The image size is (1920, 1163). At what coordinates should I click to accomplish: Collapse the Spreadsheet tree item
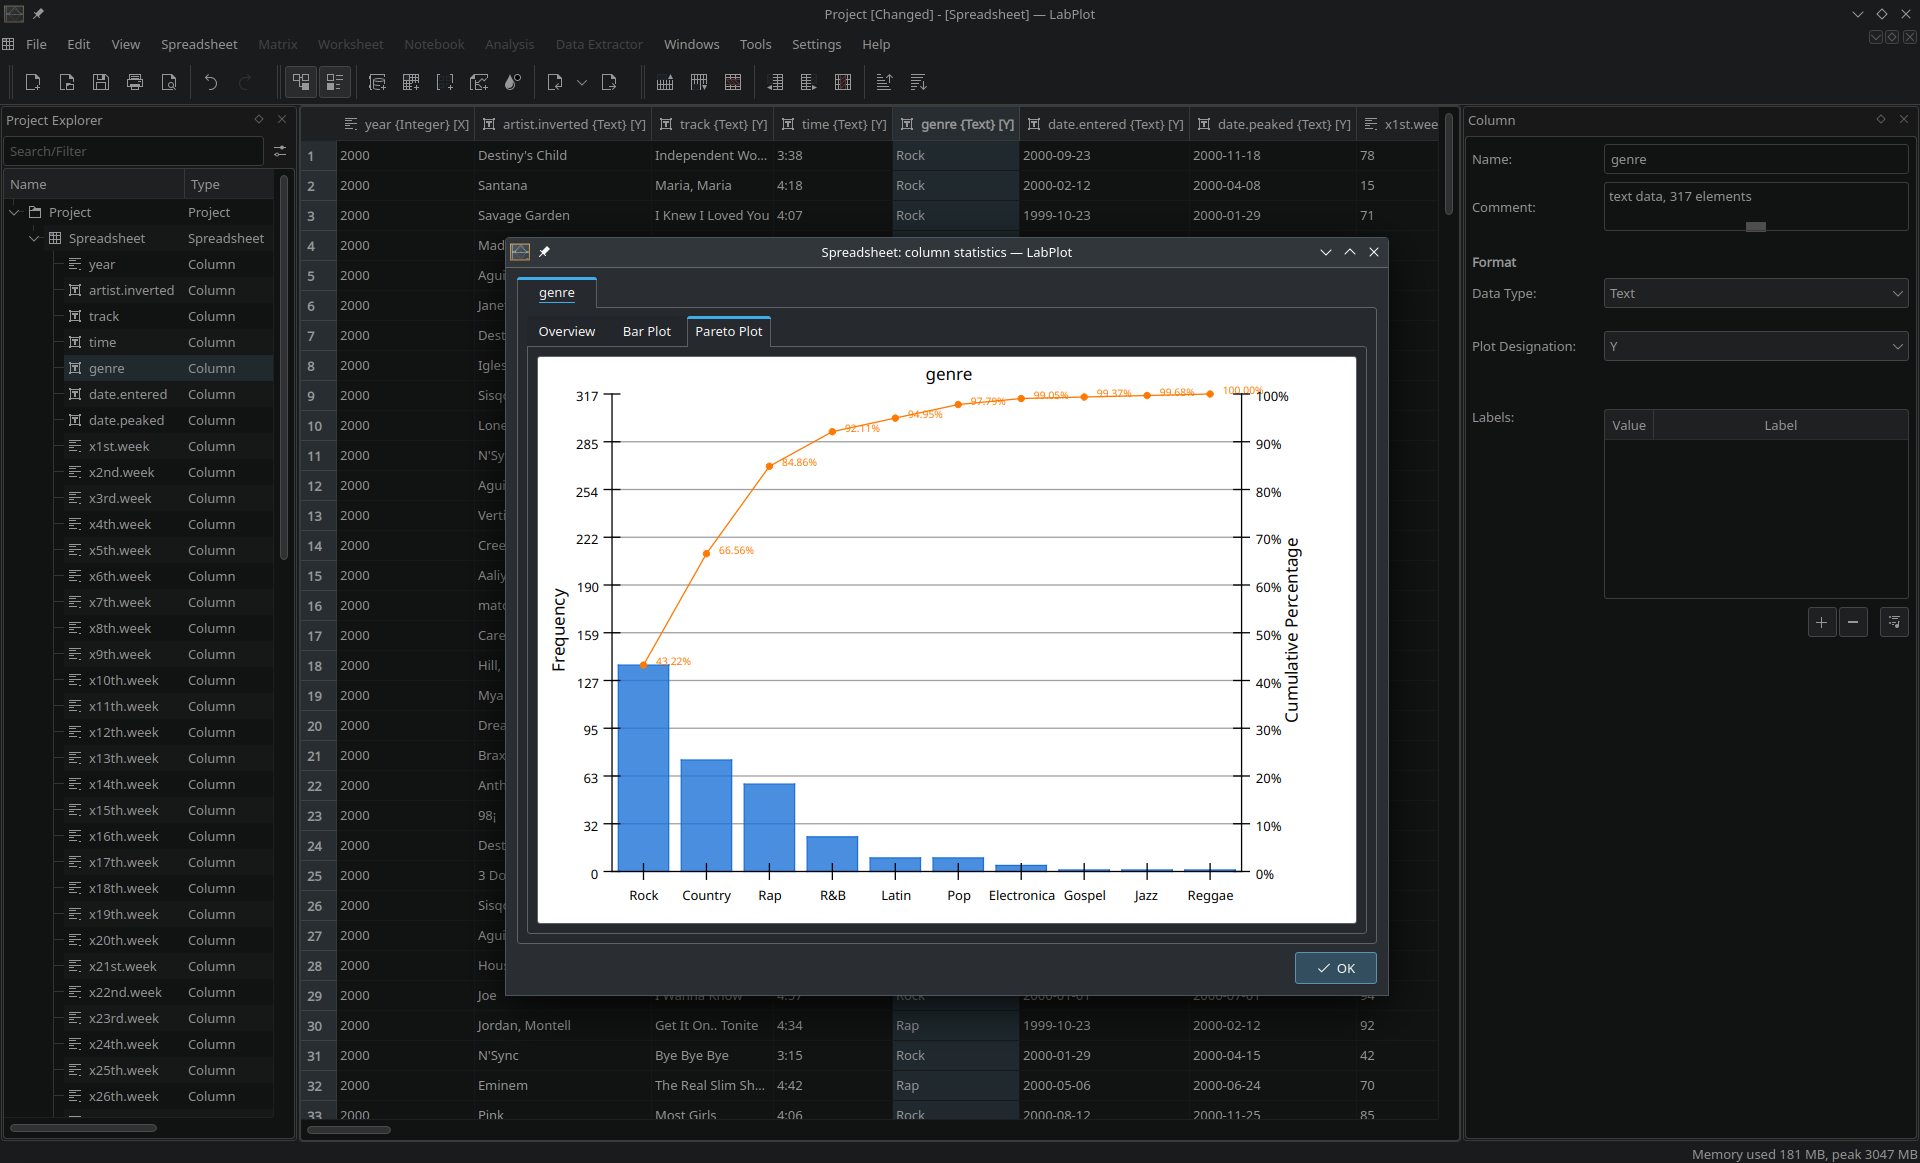[x=34, y=238]
